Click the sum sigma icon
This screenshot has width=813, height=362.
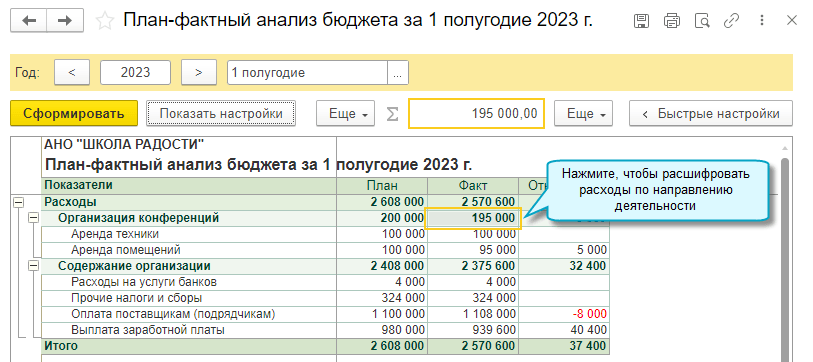393,114
